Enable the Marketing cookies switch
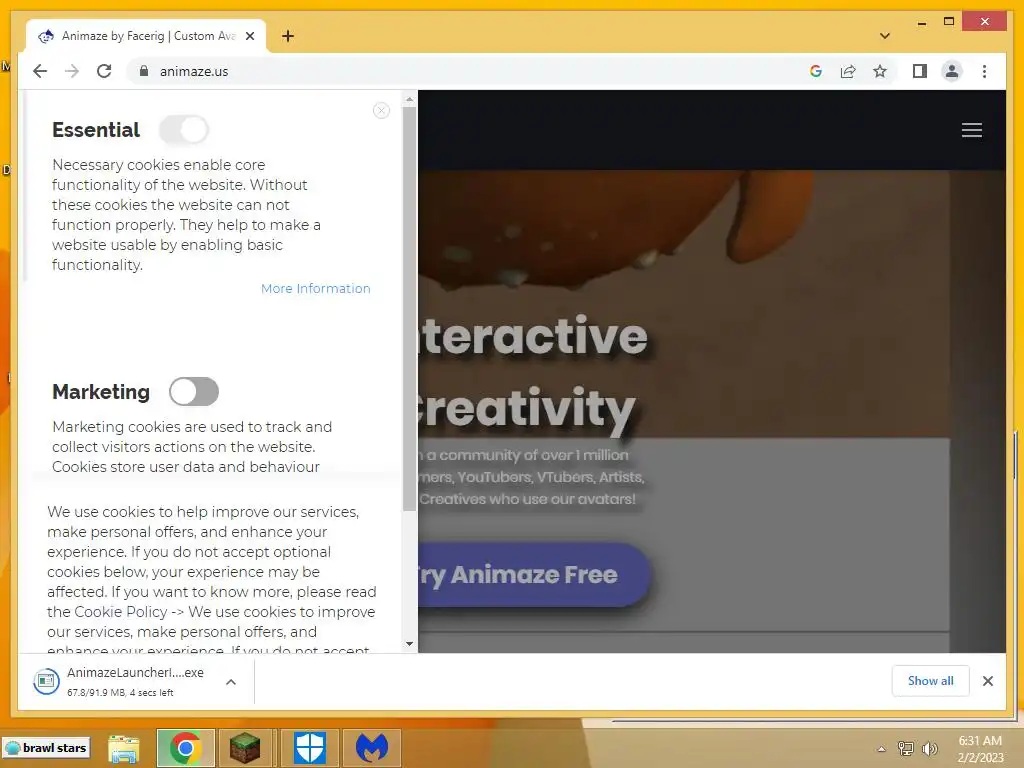1024x768 pixels. [x=194, y=391]
